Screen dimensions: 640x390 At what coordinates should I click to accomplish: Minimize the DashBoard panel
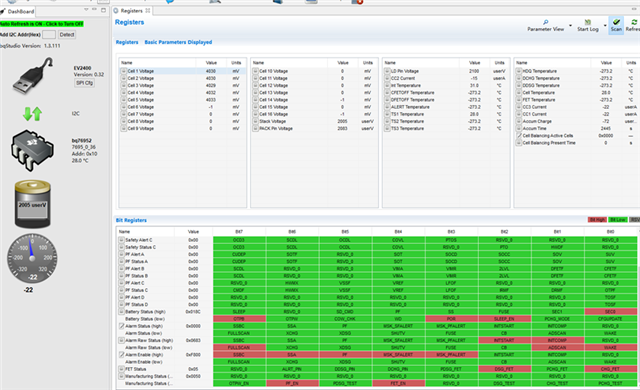coord(94,9)
